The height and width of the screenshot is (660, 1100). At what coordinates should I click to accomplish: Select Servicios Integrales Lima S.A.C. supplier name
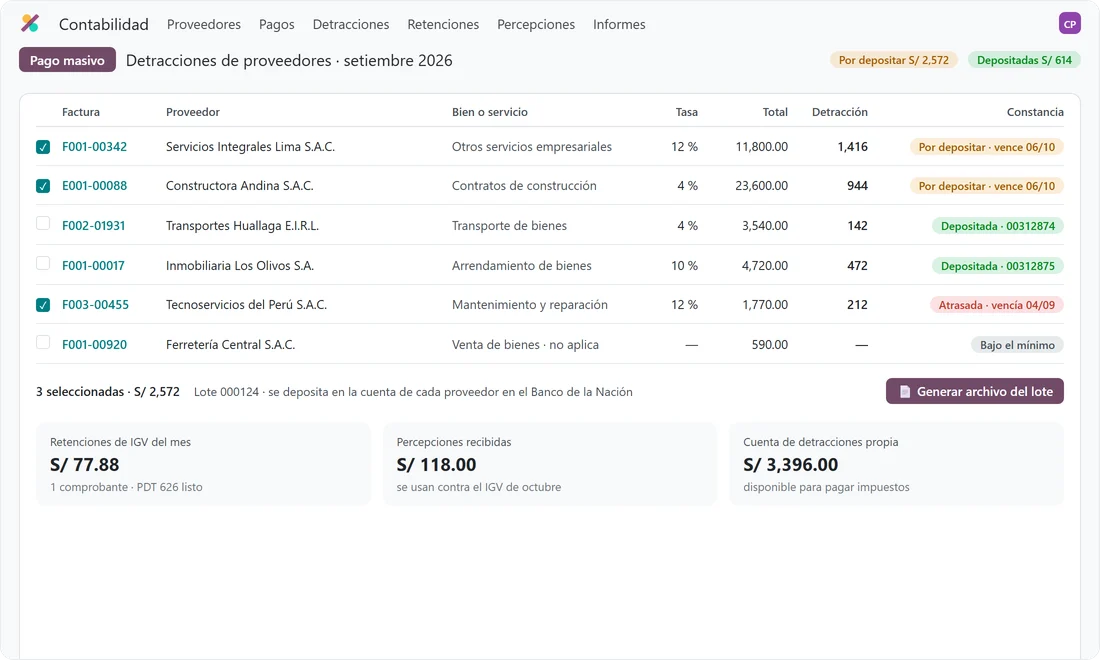pyautogui.click(x=250, y=147)
